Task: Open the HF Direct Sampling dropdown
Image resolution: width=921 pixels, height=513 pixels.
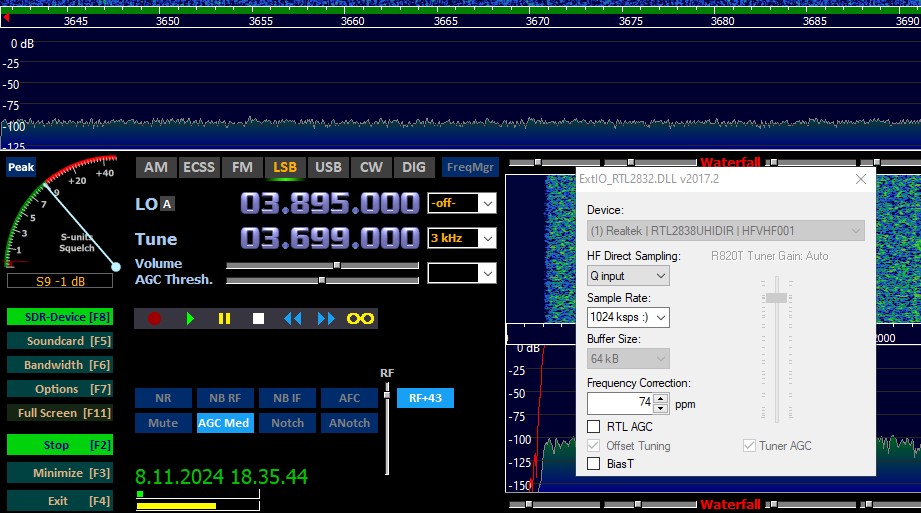Action: click(x=628, y=276)
